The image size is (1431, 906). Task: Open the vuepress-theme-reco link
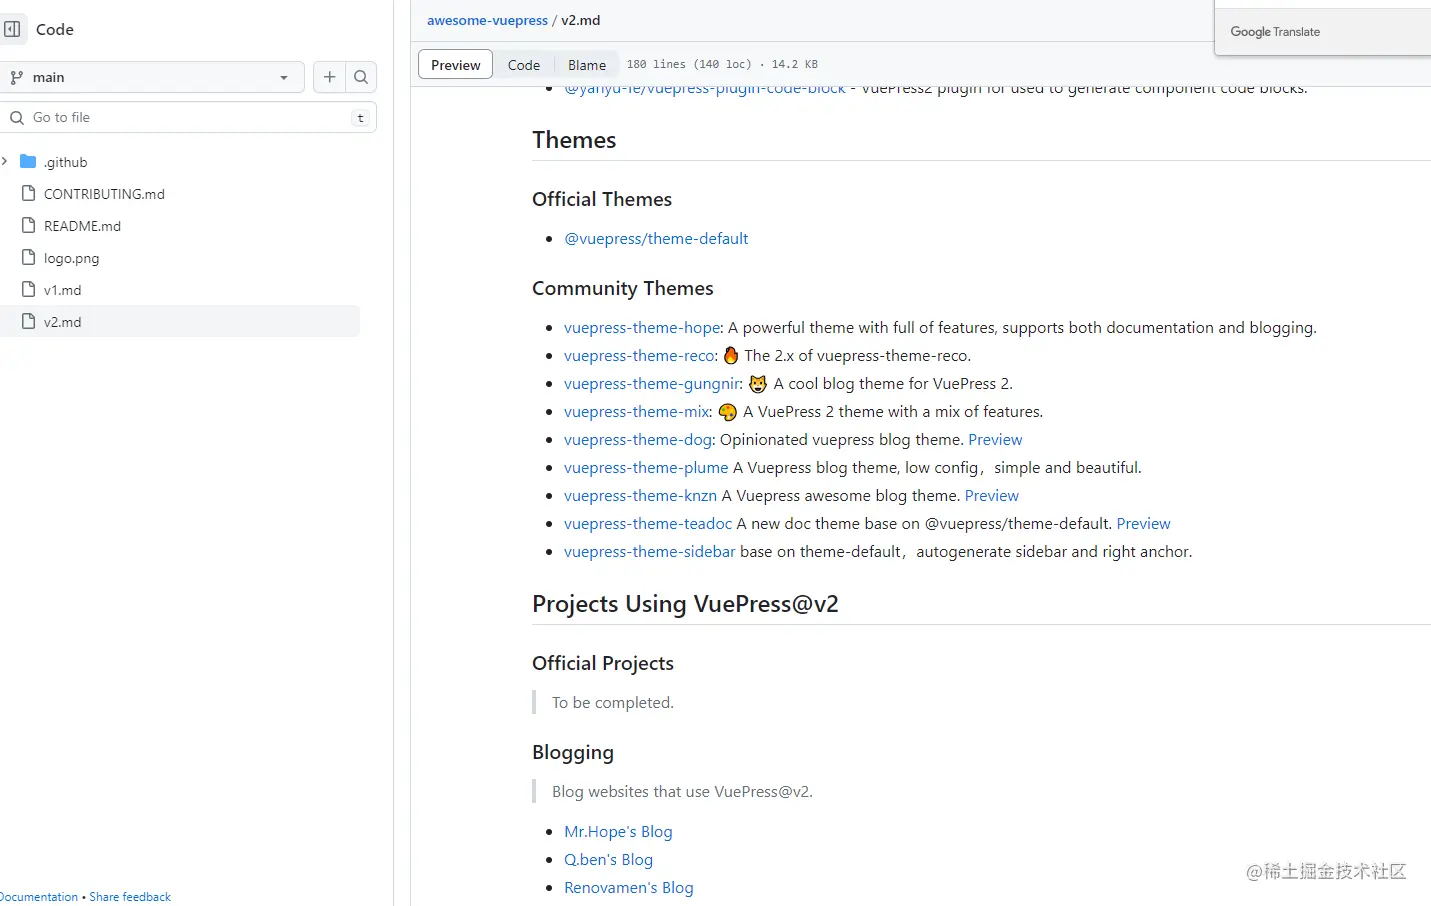pos(639,356)
